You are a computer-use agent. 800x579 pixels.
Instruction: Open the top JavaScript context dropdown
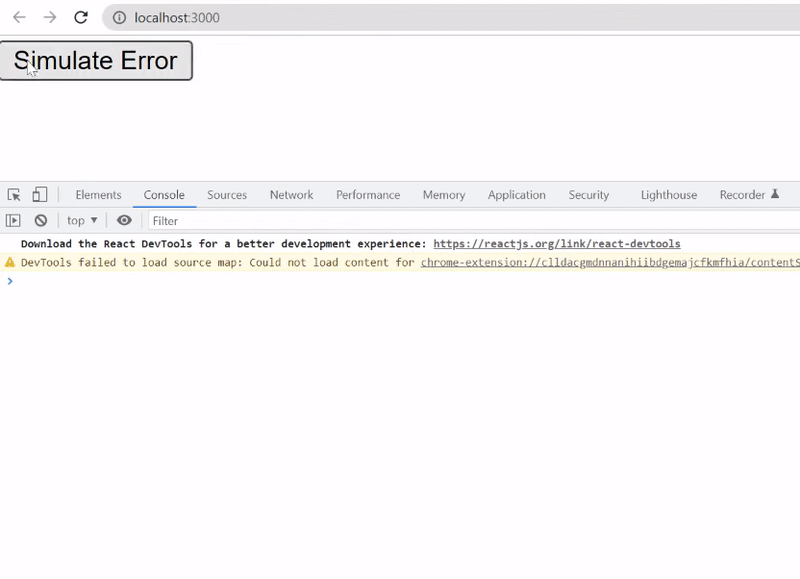pyautogui.click(x=82, y=221)
